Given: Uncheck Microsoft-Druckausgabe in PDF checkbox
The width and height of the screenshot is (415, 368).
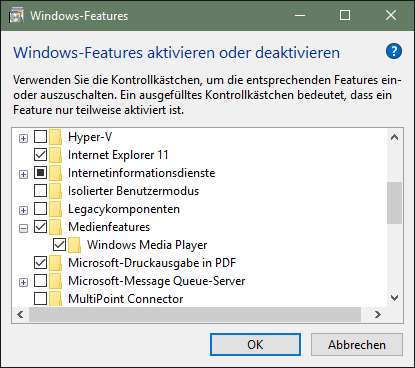Looking at the screenshot, I should (40, 263).
